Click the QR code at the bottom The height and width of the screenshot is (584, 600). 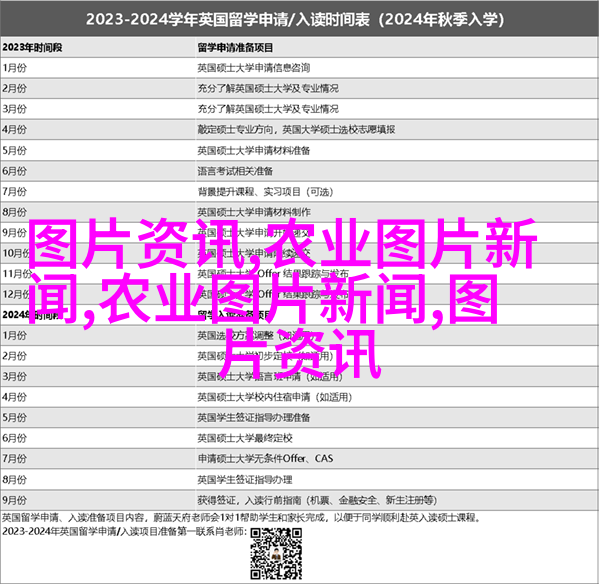tap(276, 554)
